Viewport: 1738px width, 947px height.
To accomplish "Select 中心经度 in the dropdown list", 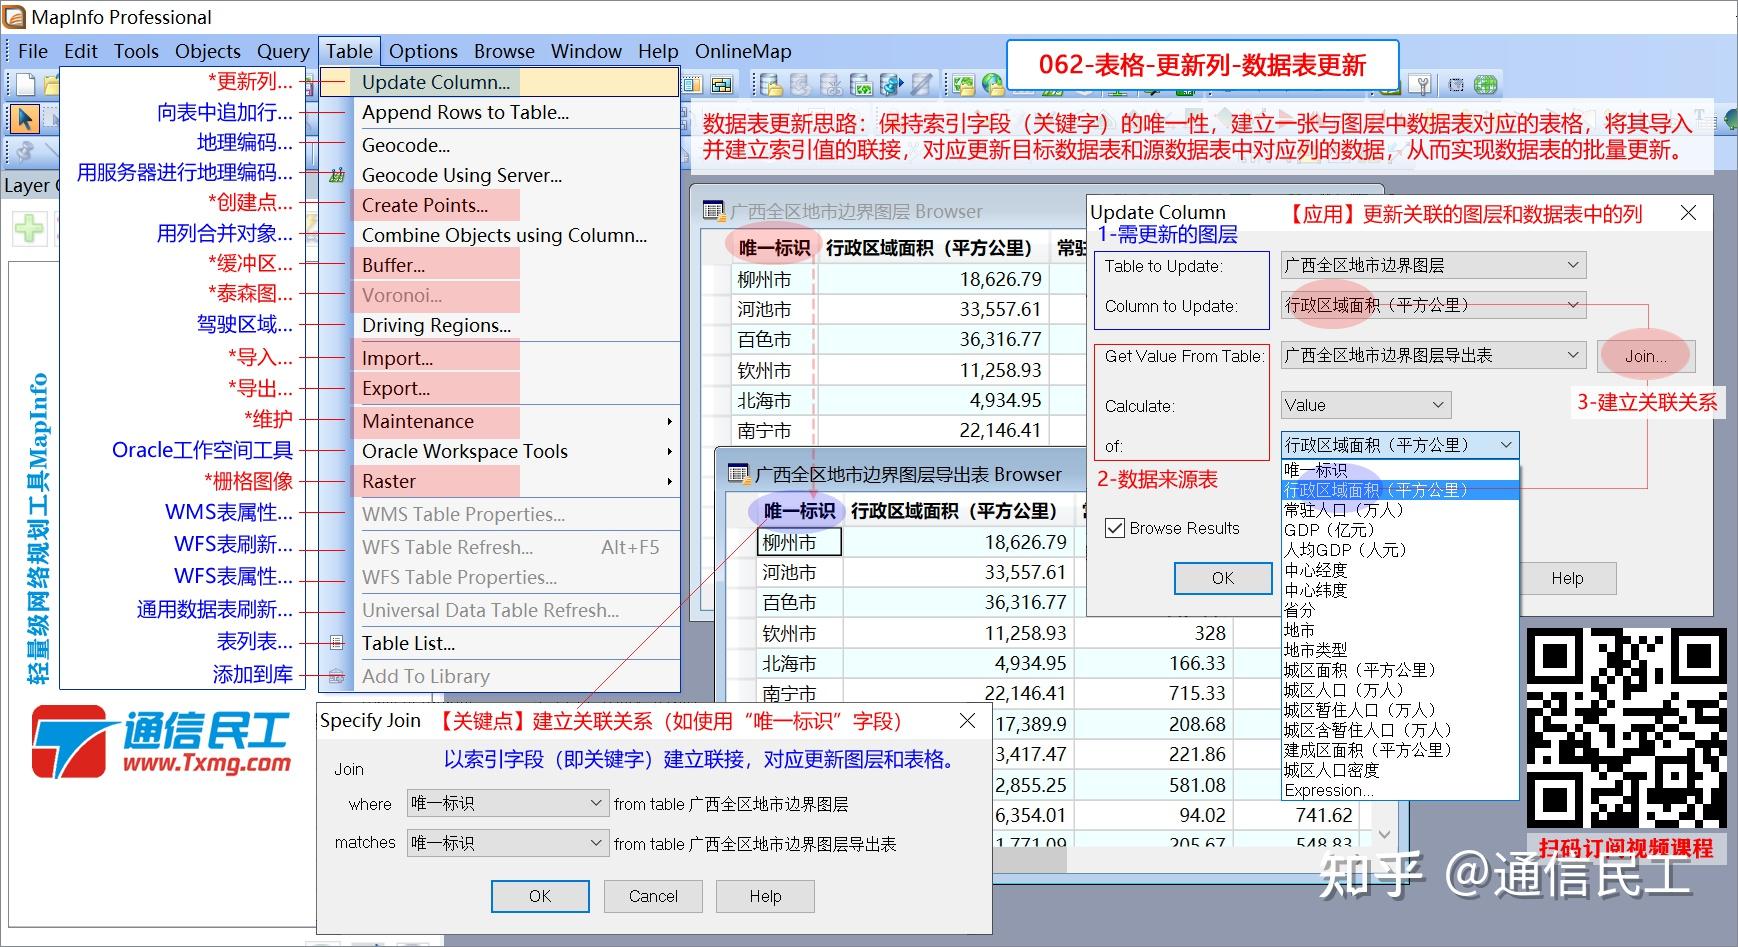I will (1400, 570).
